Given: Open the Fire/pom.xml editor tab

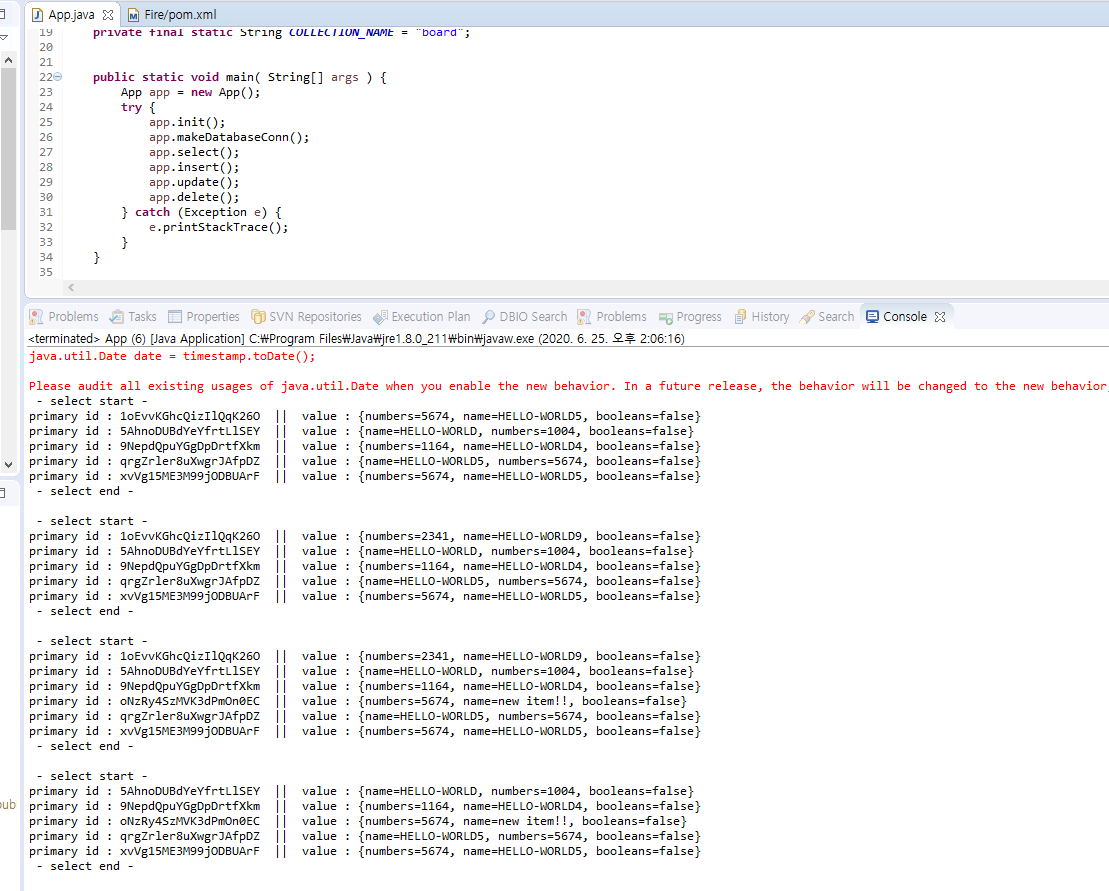Looking at the screenshot, I should tap(173, 15).
